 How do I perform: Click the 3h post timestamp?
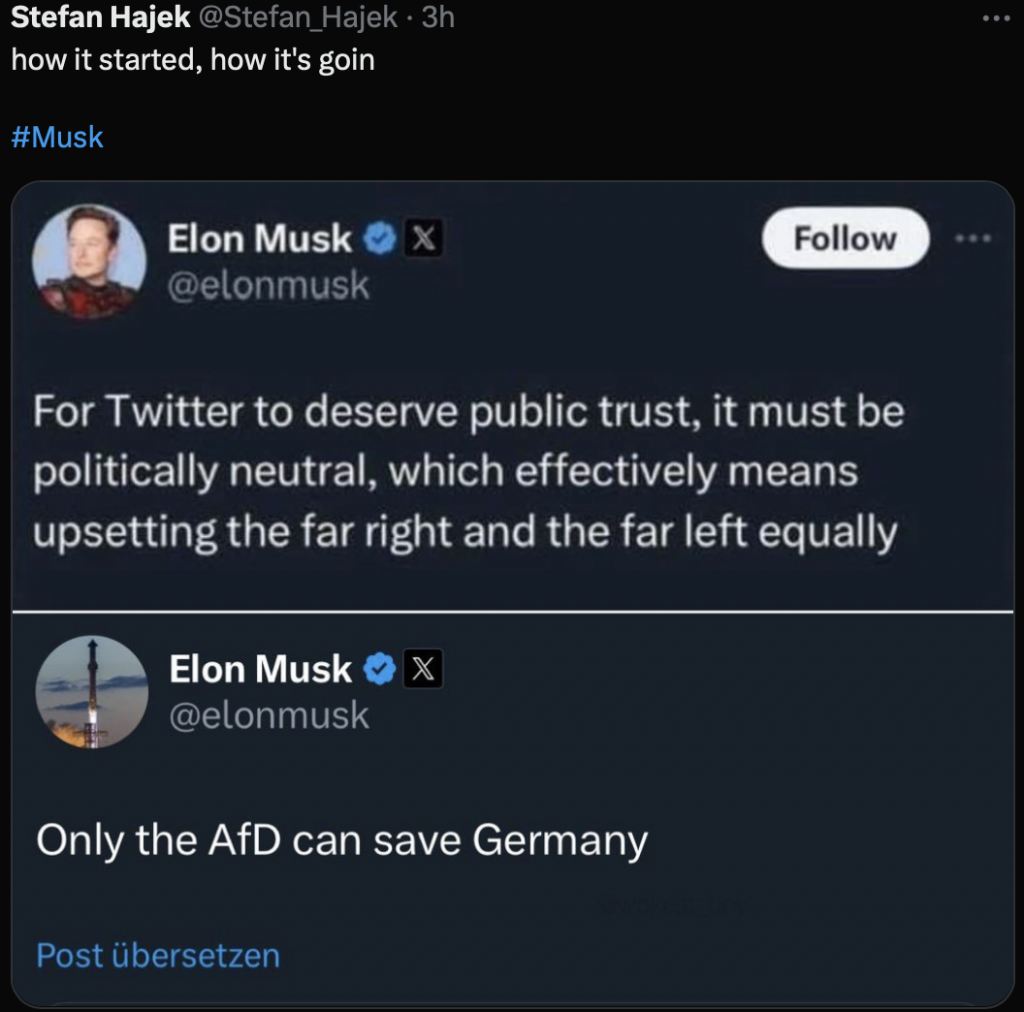pos(438,19)
